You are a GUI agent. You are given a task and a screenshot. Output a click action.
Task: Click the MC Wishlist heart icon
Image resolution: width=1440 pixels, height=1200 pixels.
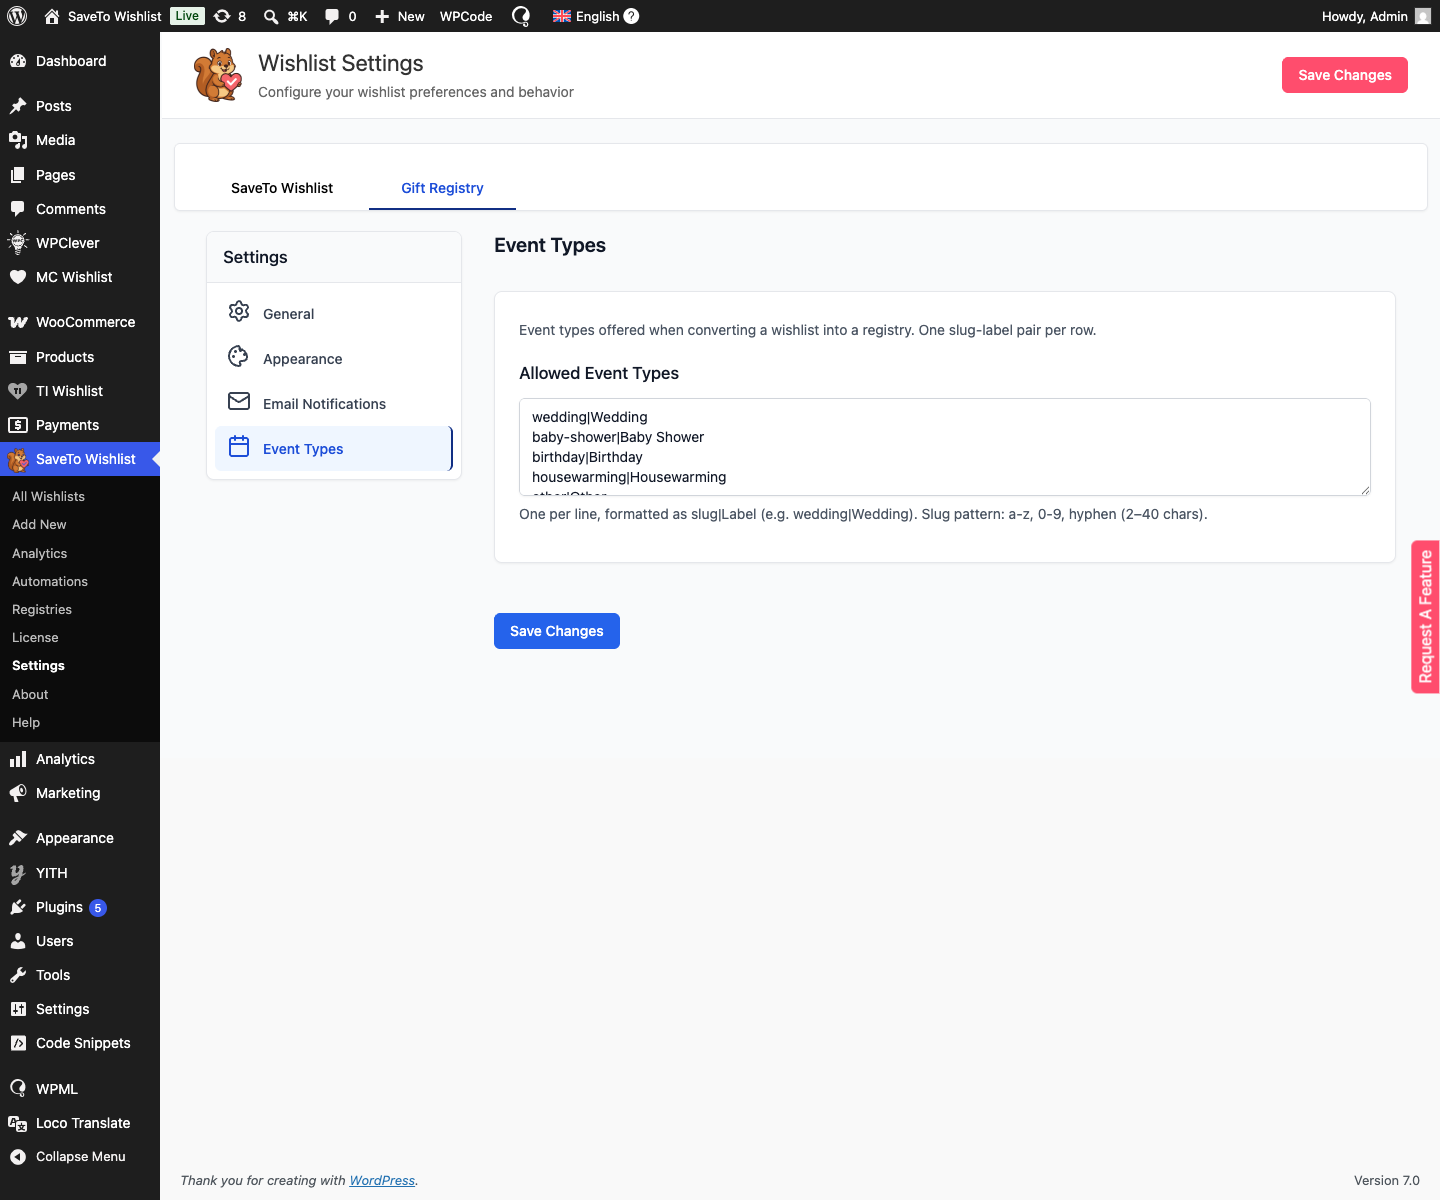[x=18, y=277]
